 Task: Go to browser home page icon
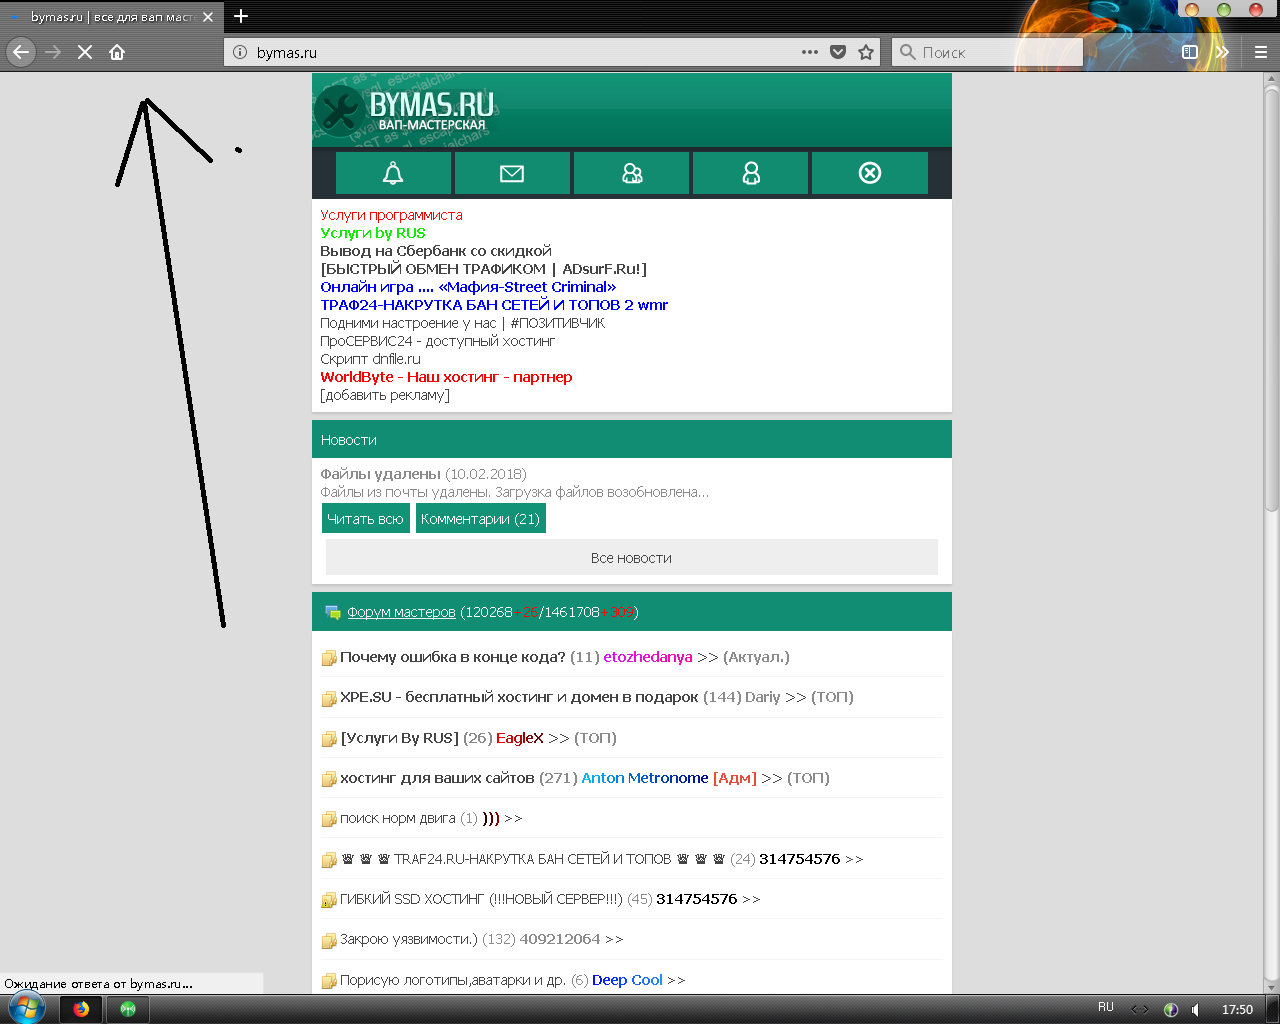[117, 52]
